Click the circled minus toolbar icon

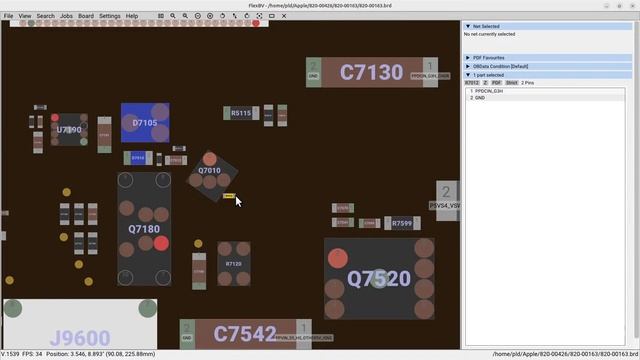point(198,16)
